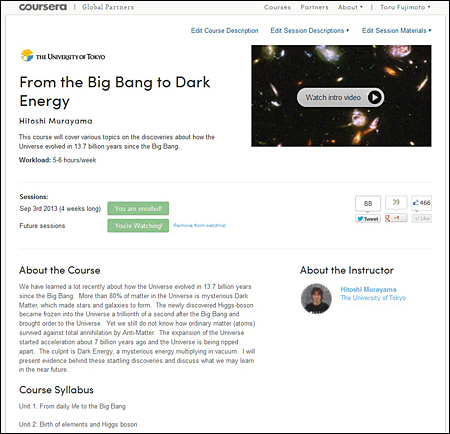Click the University of Tokyo logo
Screen dimensions: 450x434
click(63, 56)
